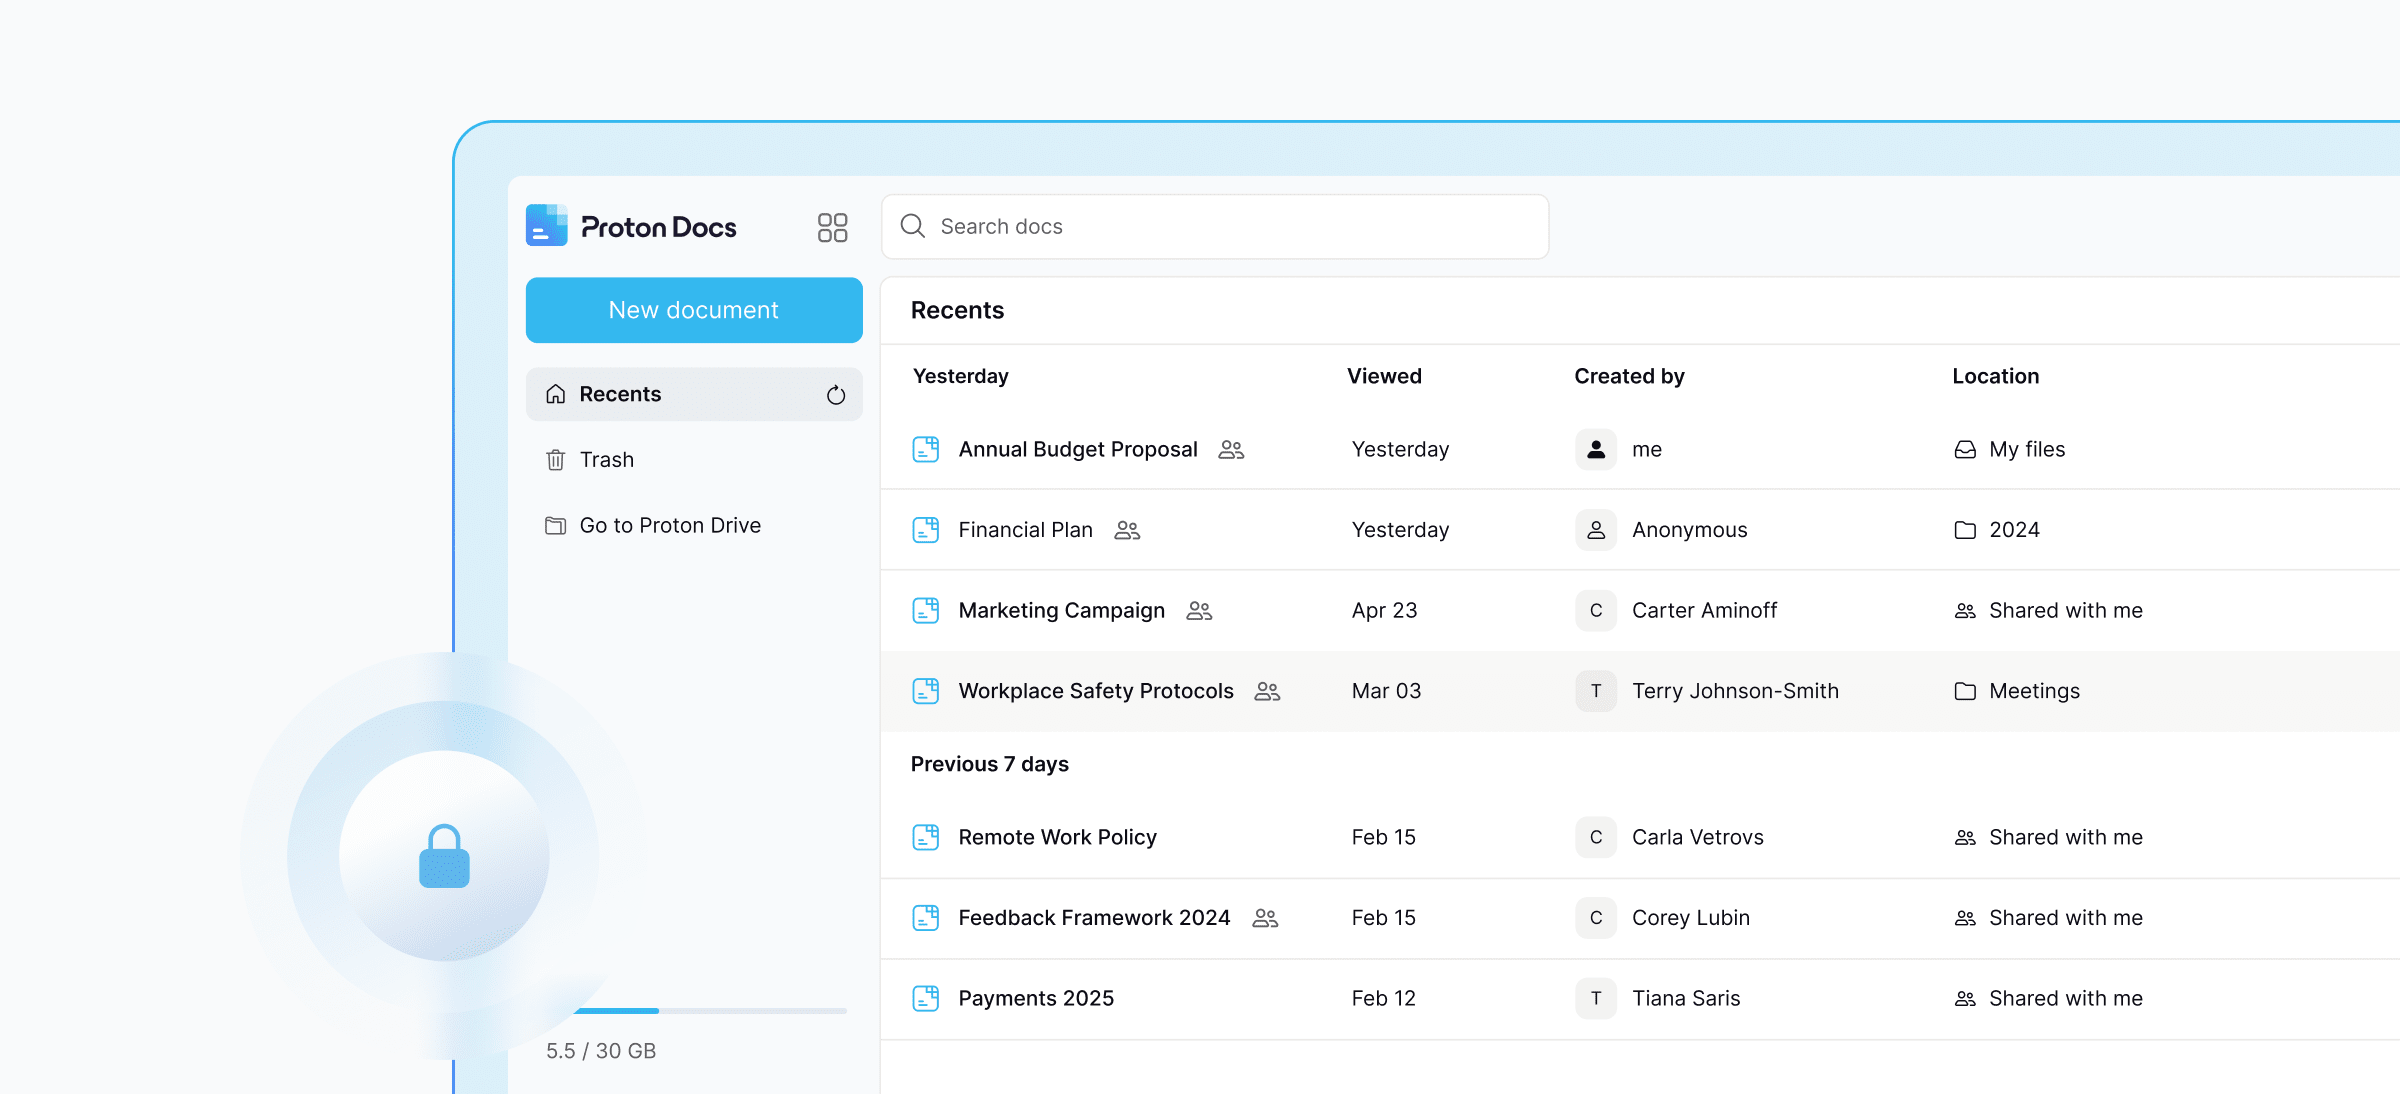Screen dimensions: 2400x1094
Task: Click the home icon beside Recents
Action: [x=556, y=394]
